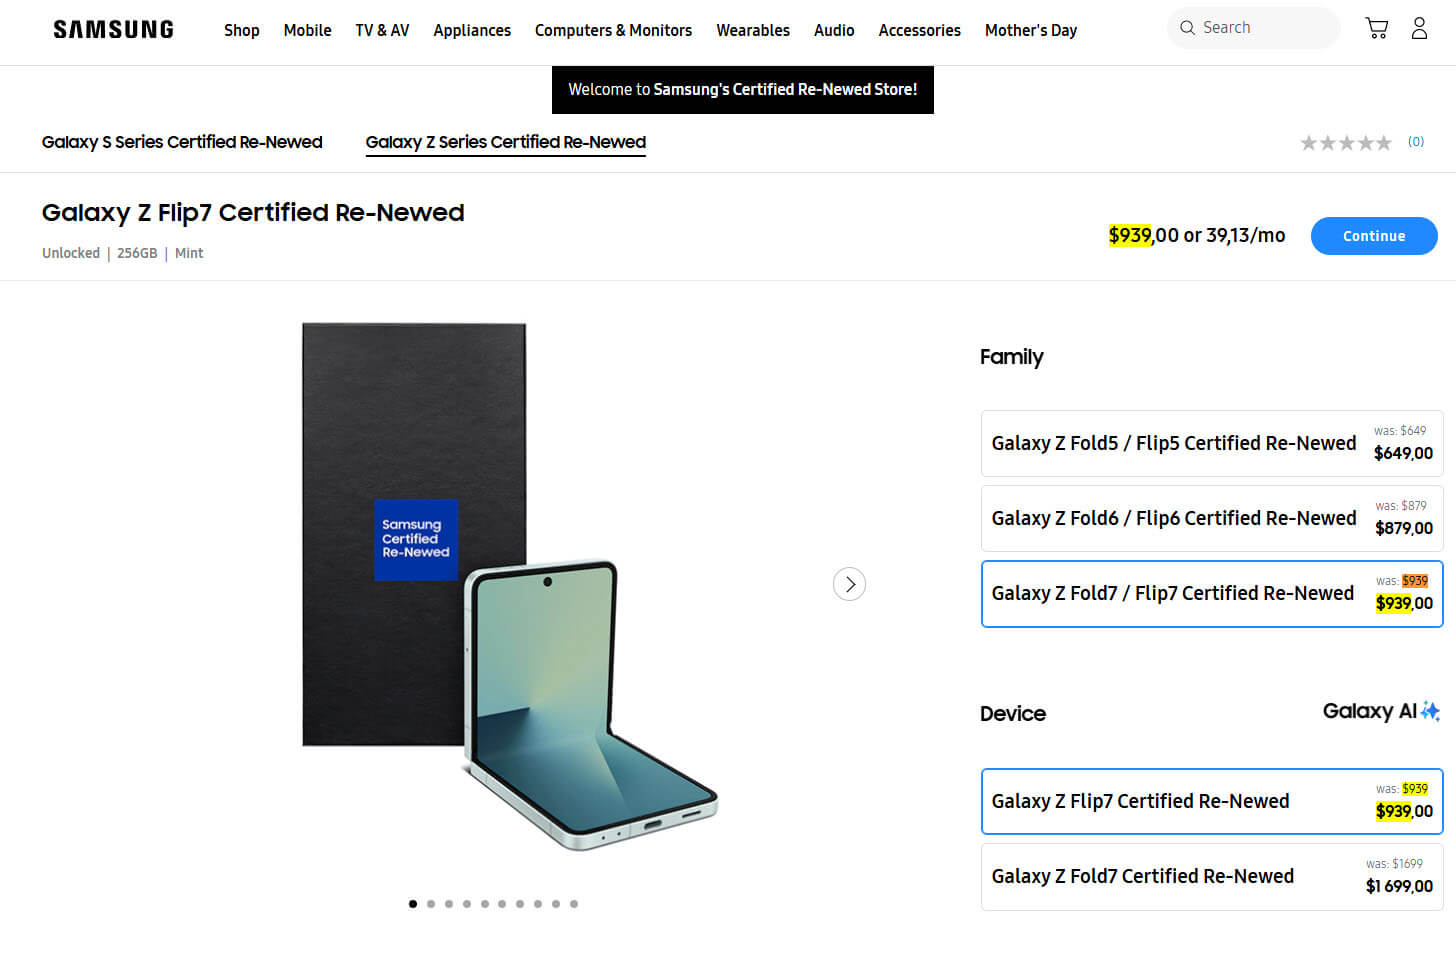Open the Mobile navigation menu

click(x=307, y=30)
